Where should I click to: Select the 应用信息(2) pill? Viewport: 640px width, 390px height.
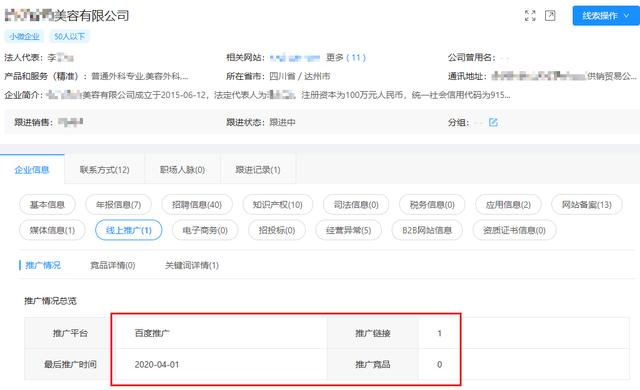(x=508, y=205)
